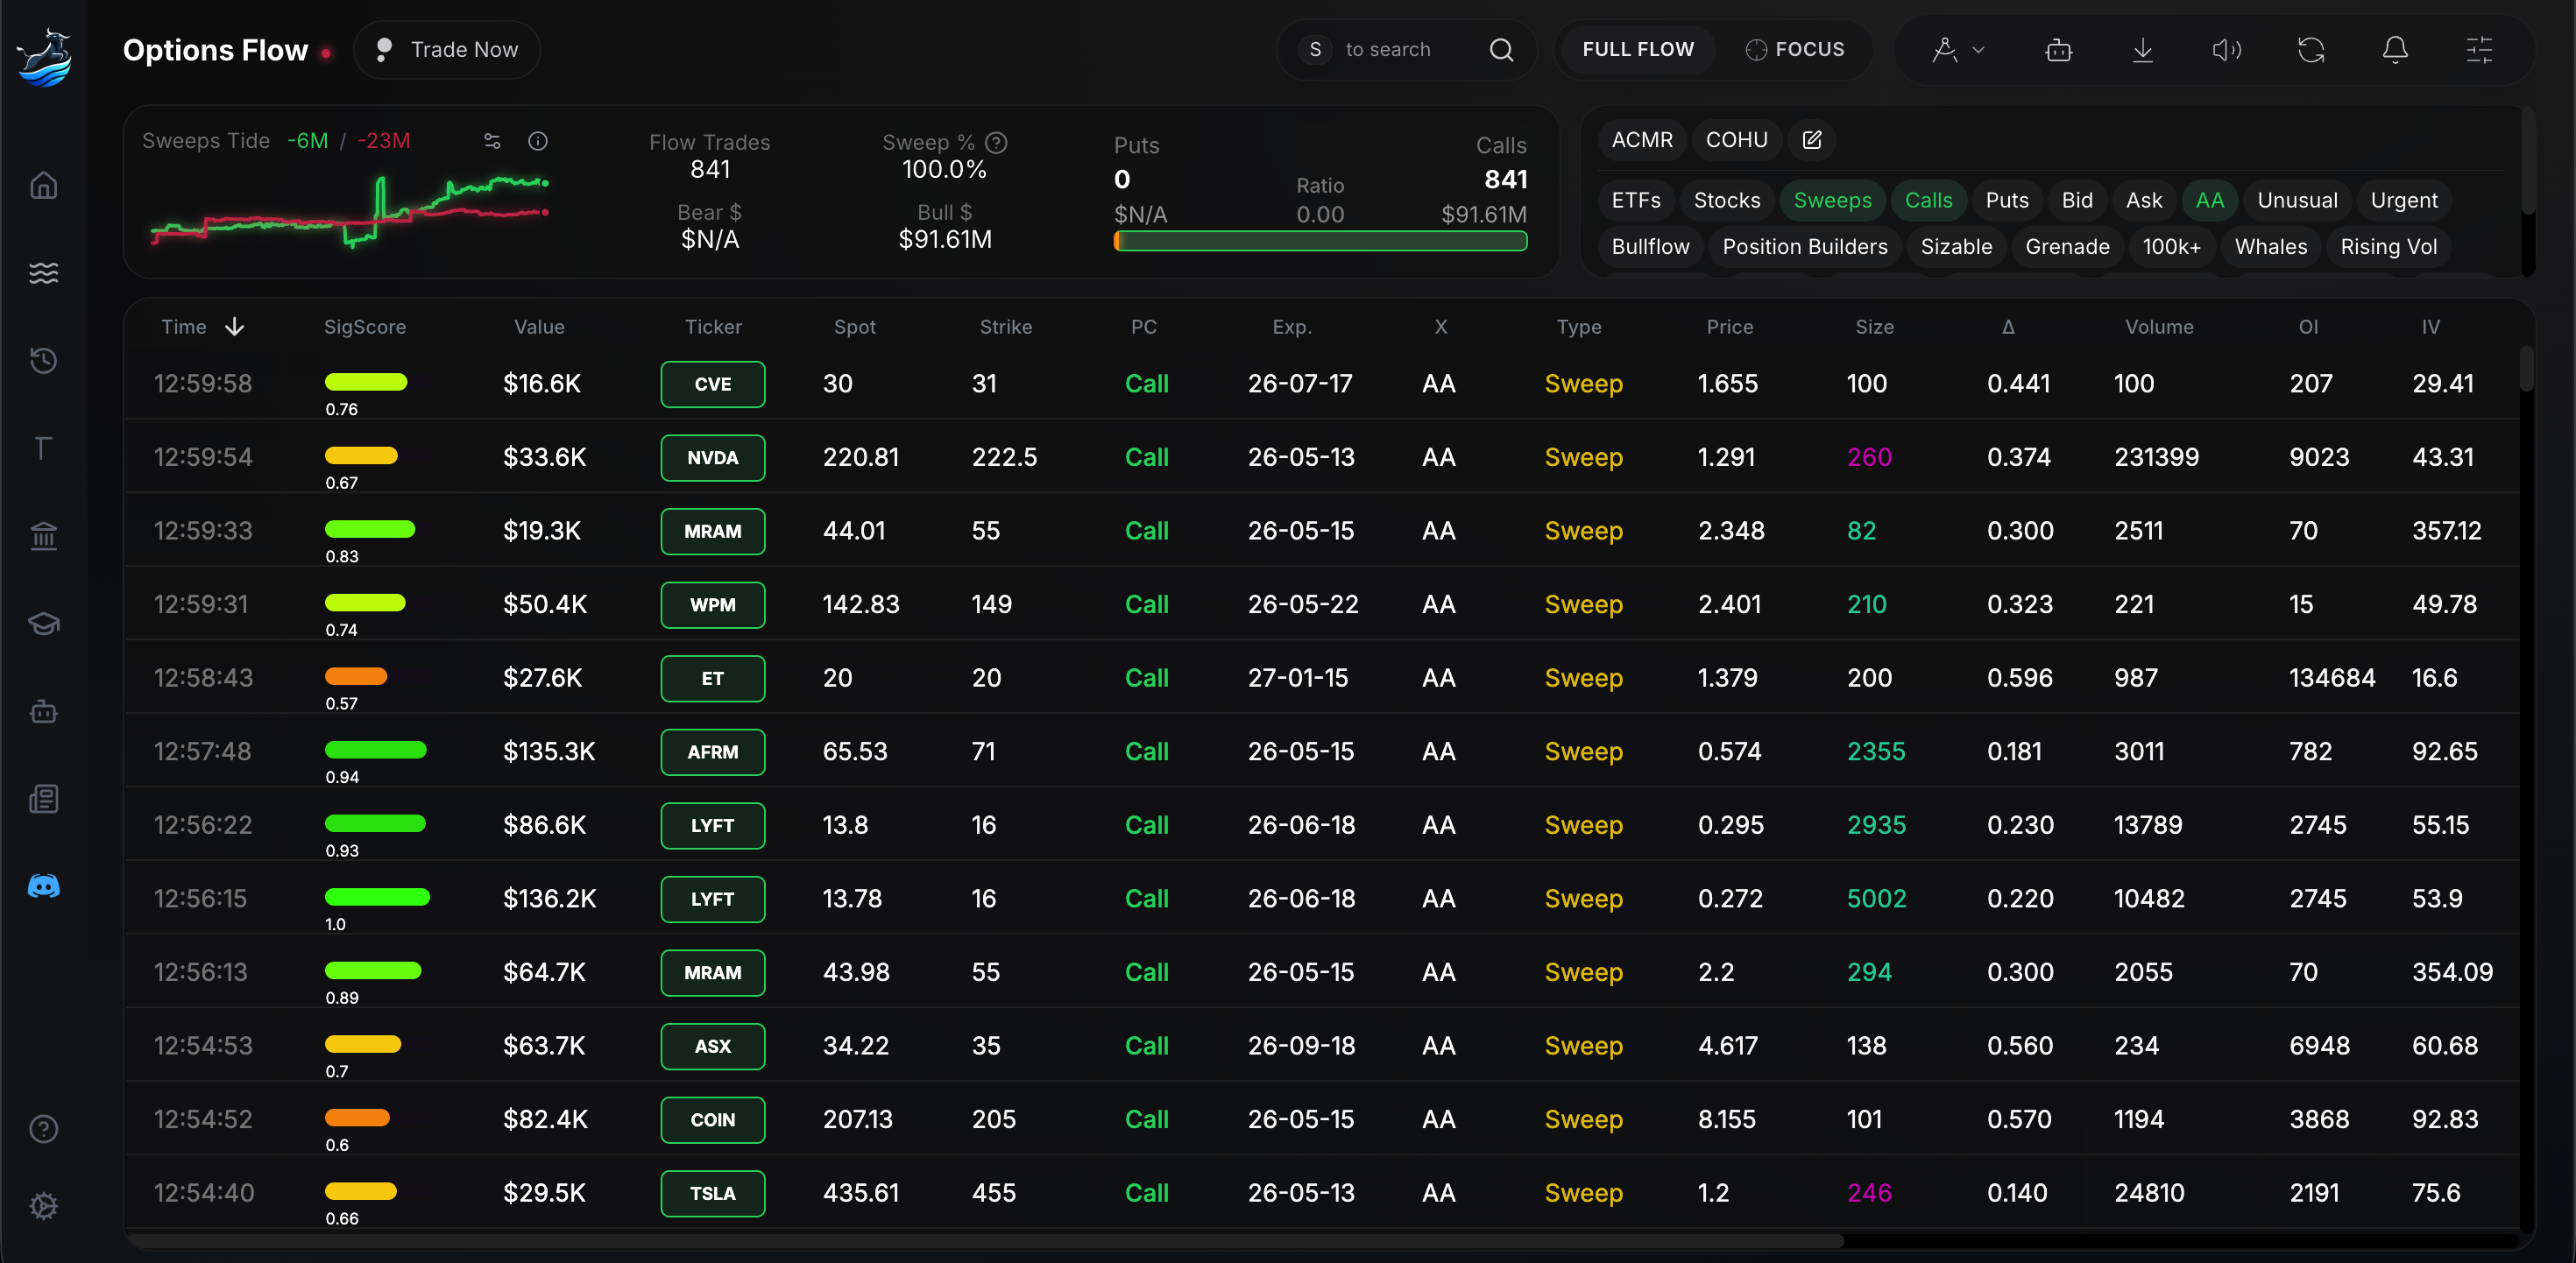2576x1263 pixels.
Task: Toggle the ETFs filter chip
Action: click(1636, 200)
